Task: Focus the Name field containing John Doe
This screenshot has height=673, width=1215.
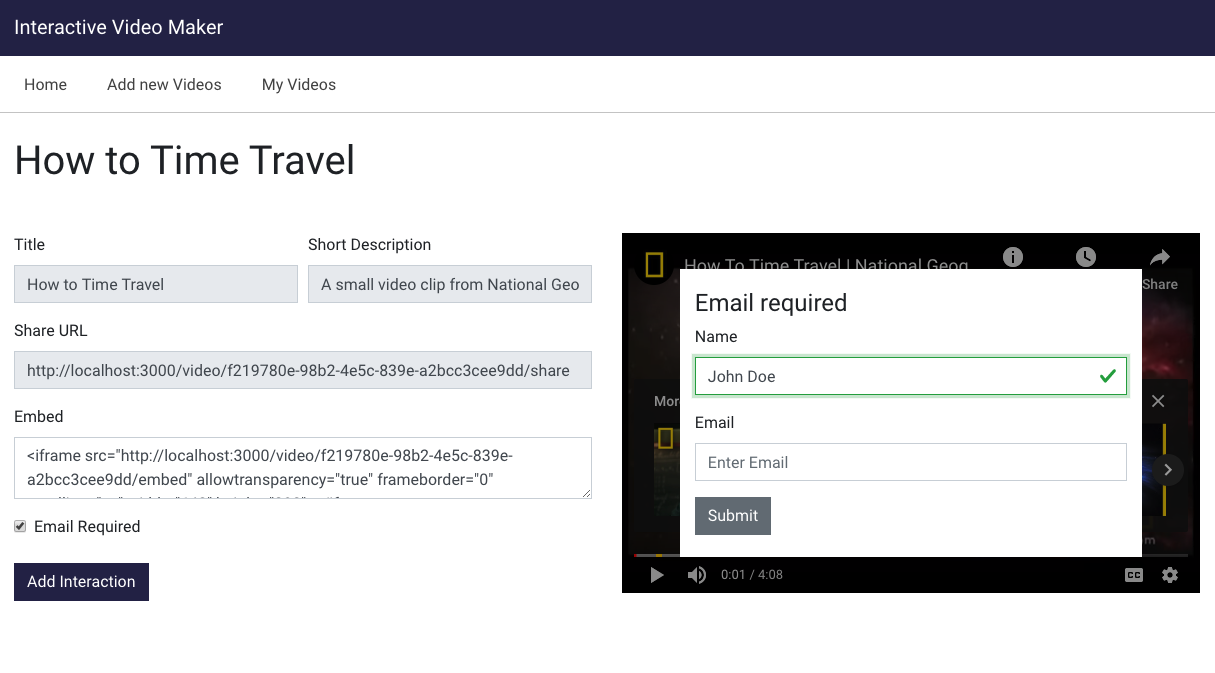Action: [911, 376]
